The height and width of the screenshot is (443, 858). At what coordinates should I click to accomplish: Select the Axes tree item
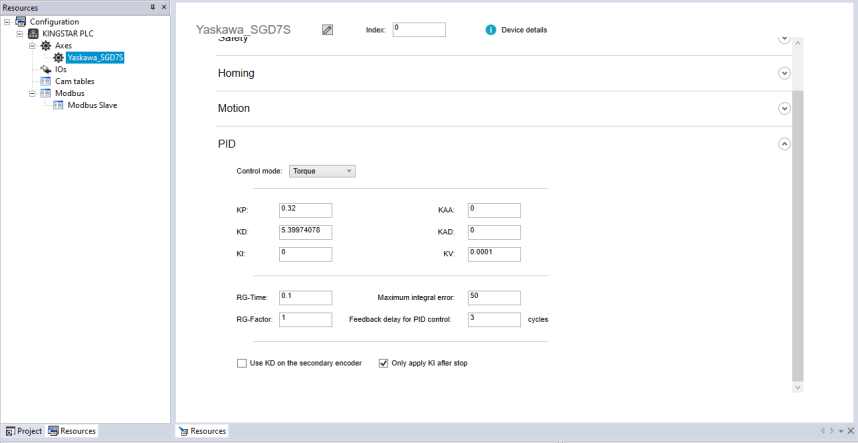pyautogui.click(x=63, y=46)
